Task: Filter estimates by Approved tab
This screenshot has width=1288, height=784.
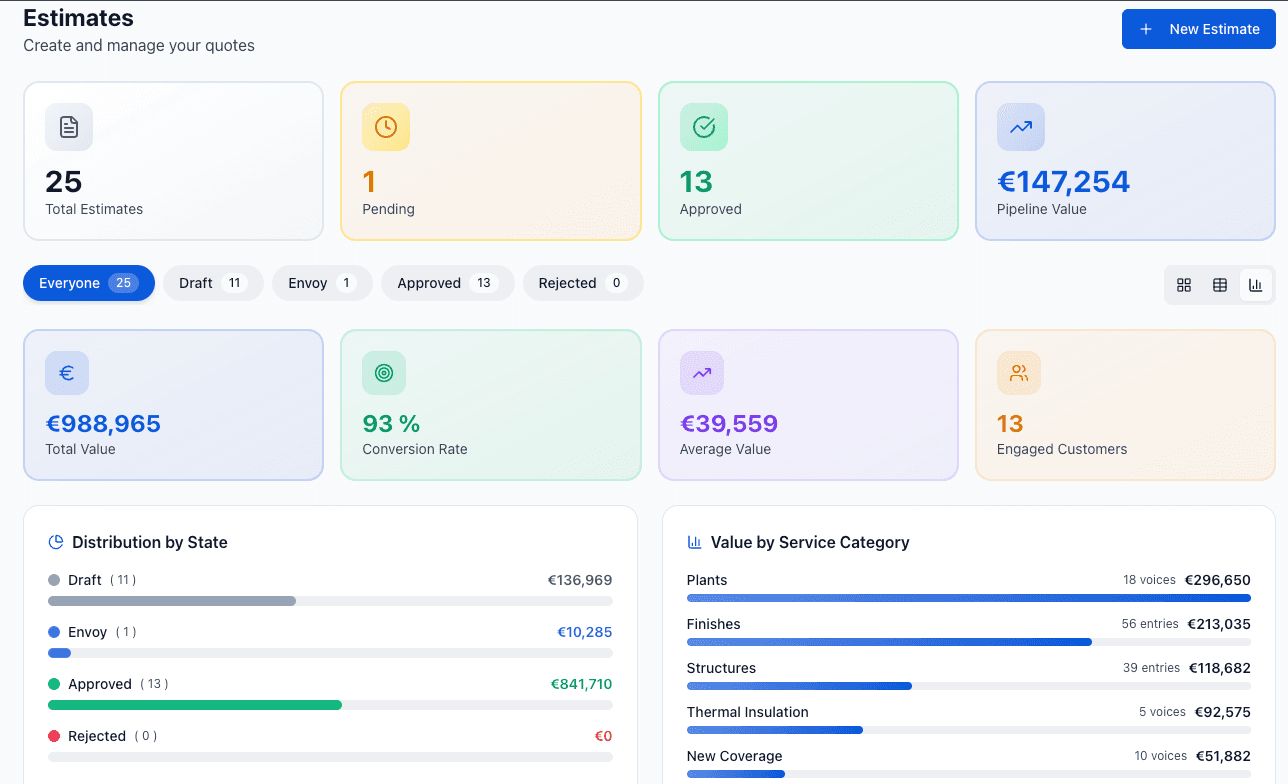Action: tap(448, 283)
